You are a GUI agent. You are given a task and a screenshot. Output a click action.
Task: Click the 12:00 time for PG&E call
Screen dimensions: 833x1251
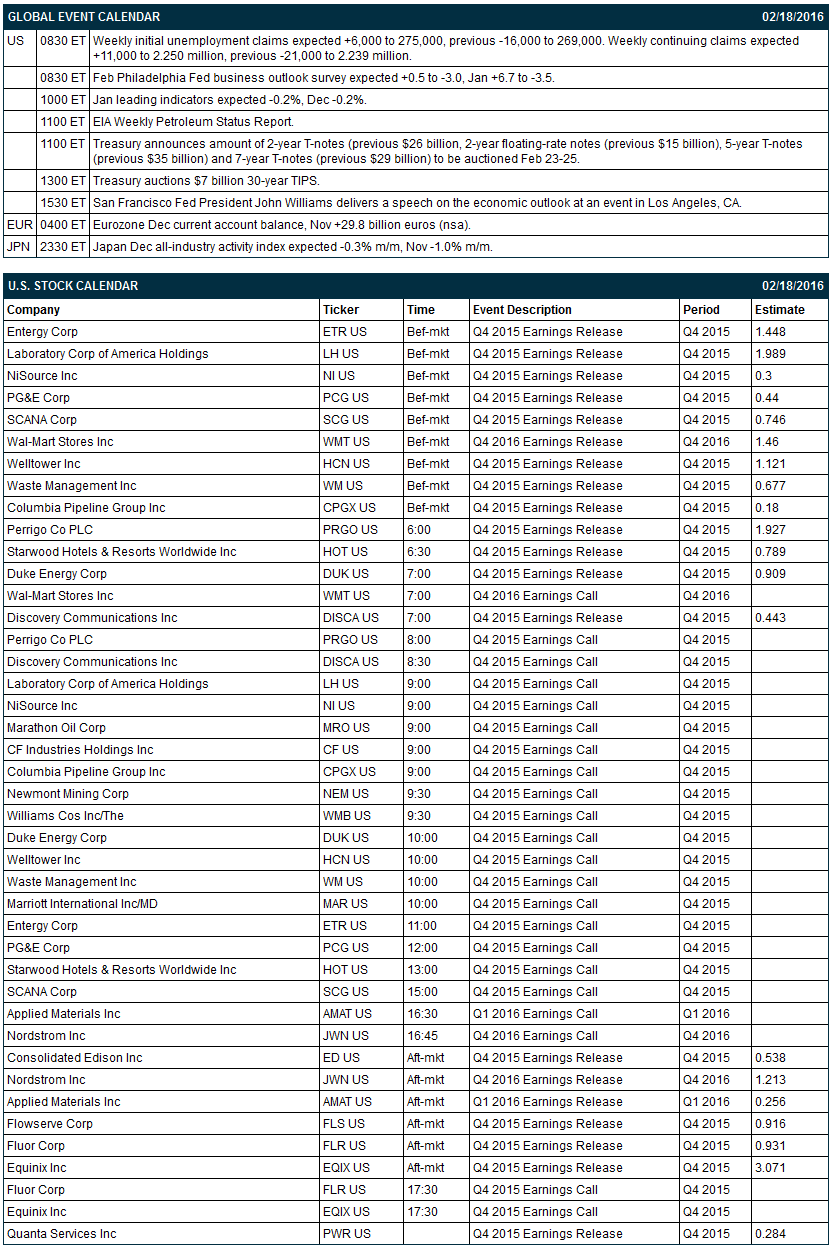pos(422,948)
